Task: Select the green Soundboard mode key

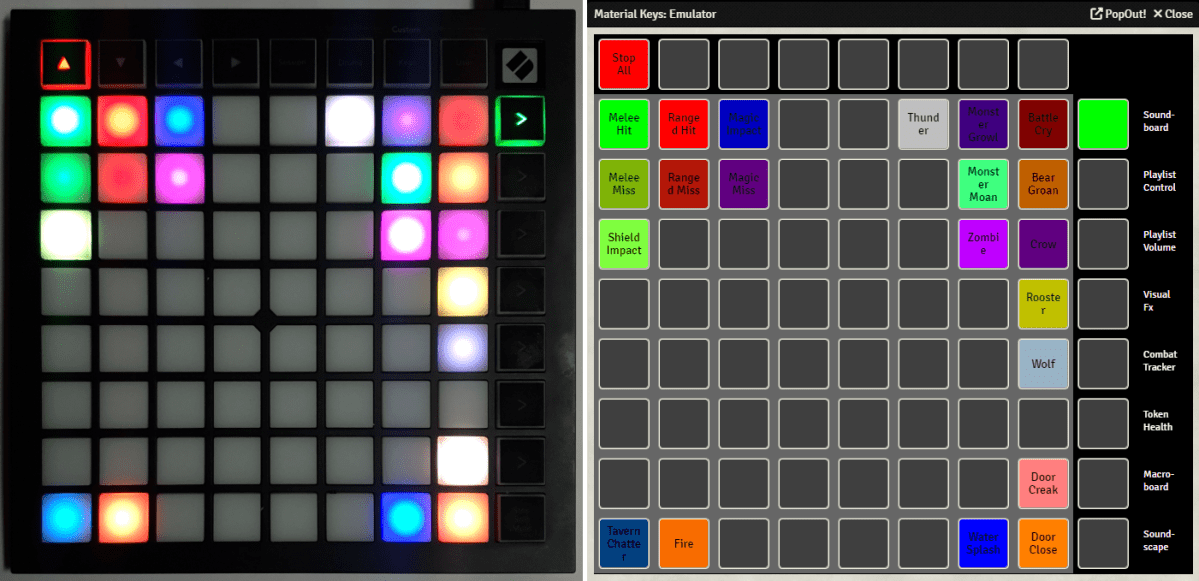Action: (x=1103, y=124)
